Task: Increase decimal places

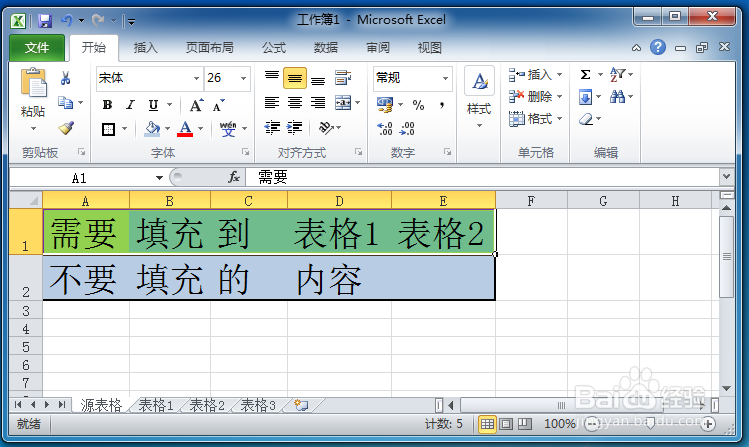Action: 385,128
